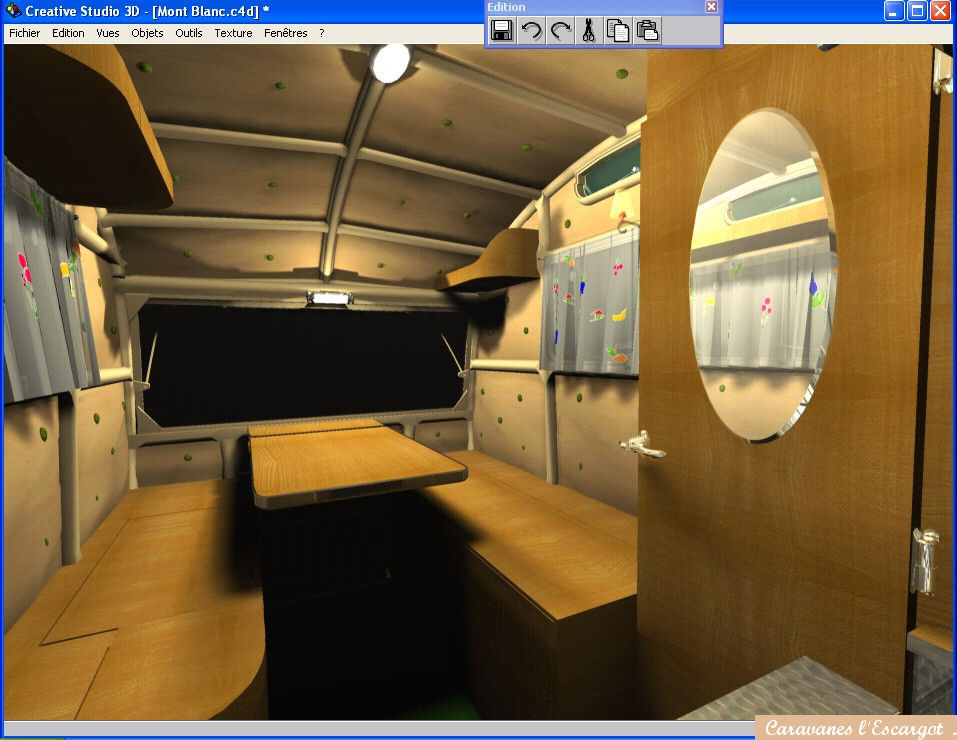Open the ? help menu
The height and width of the screenshot is (740, 957).
(322, 33)
